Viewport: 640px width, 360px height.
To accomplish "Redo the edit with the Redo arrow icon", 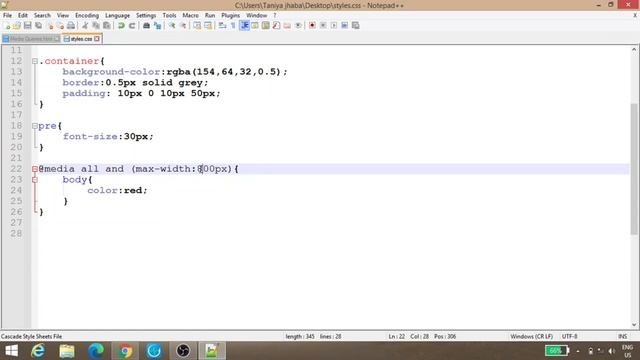I will (132, 26).
